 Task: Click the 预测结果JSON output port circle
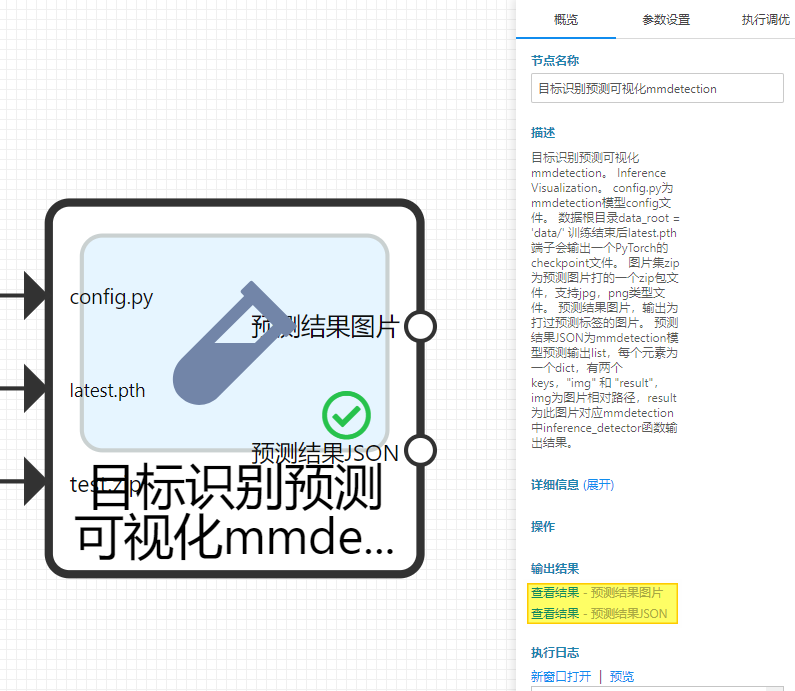point(421,451)
